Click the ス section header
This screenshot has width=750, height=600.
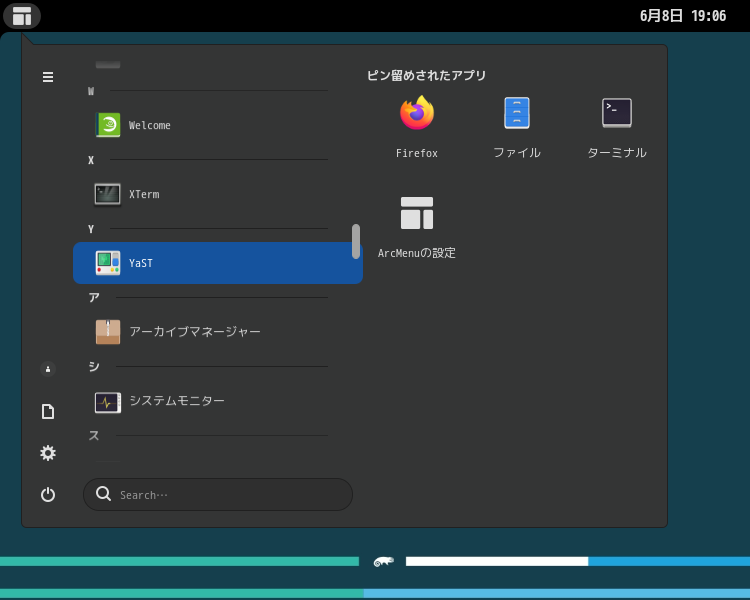coord(94,435)
